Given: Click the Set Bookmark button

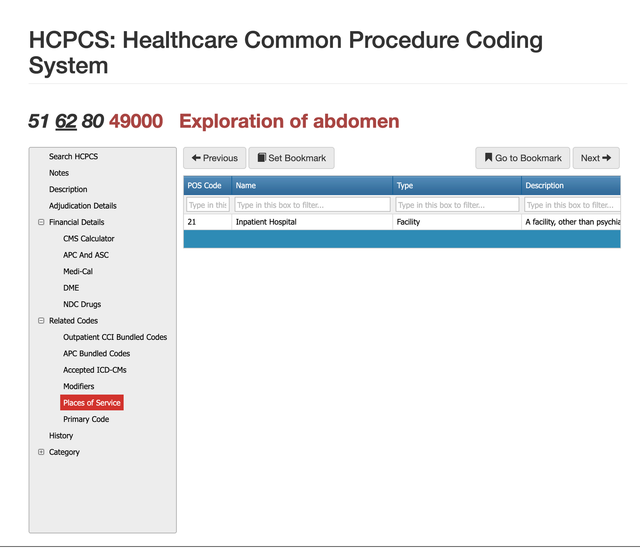Looking at the screenshot, I should pos(291,158).
